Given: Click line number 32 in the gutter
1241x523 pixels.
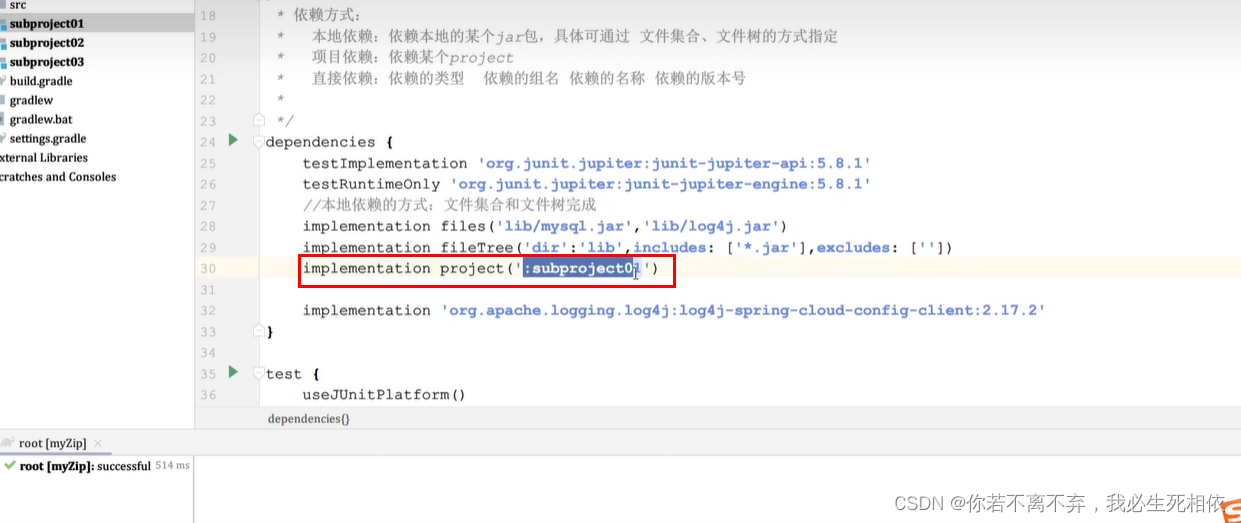Looking at the screenshot, I should pyautogui.click(x=207, y=310).
